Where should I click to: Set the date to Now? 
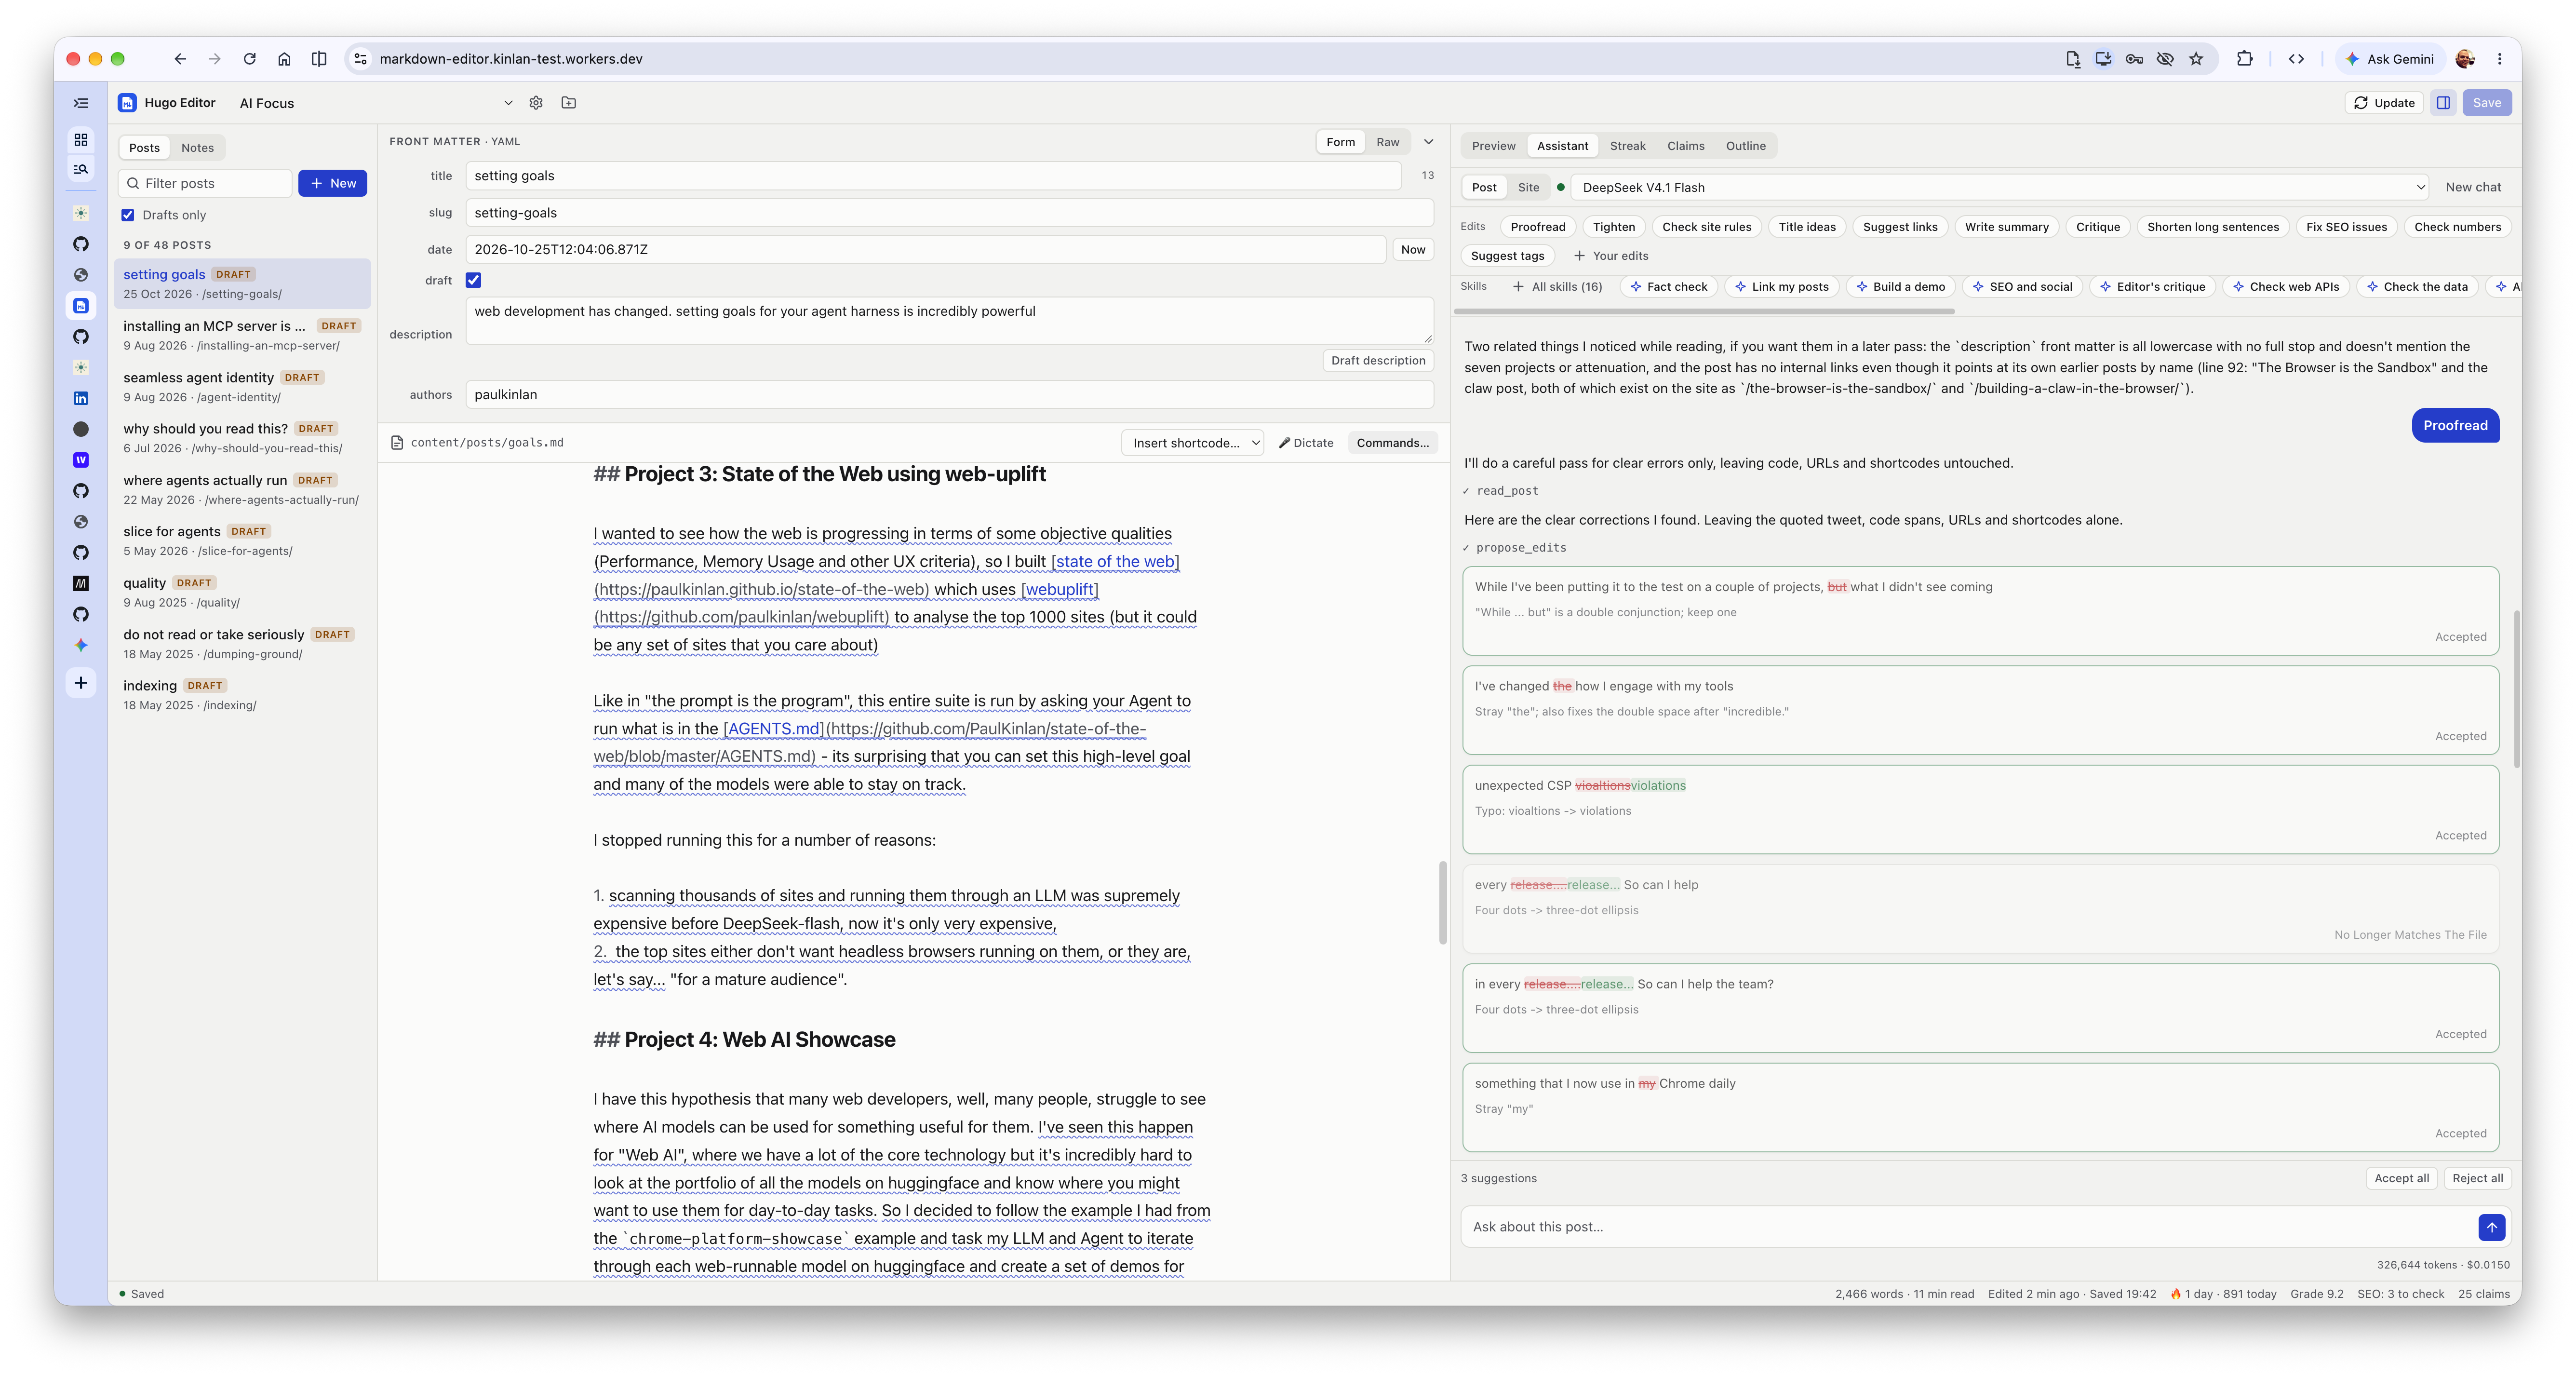1413,250
